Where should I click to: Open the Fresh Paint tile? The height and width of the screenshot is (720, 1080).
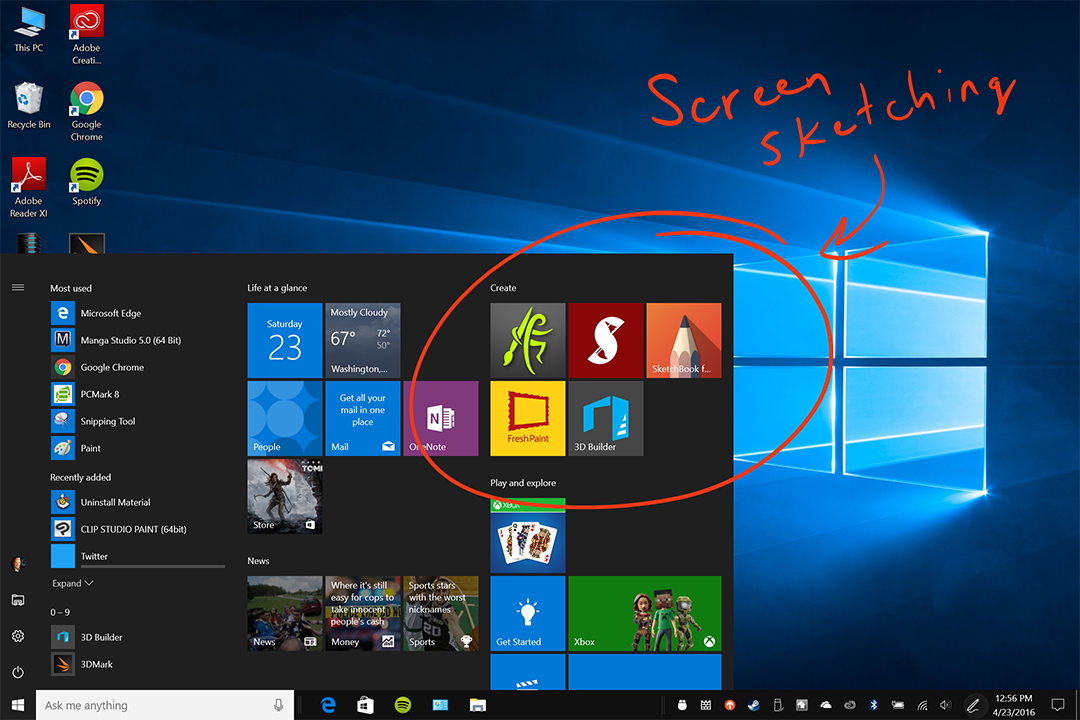[x=528, y=418]
